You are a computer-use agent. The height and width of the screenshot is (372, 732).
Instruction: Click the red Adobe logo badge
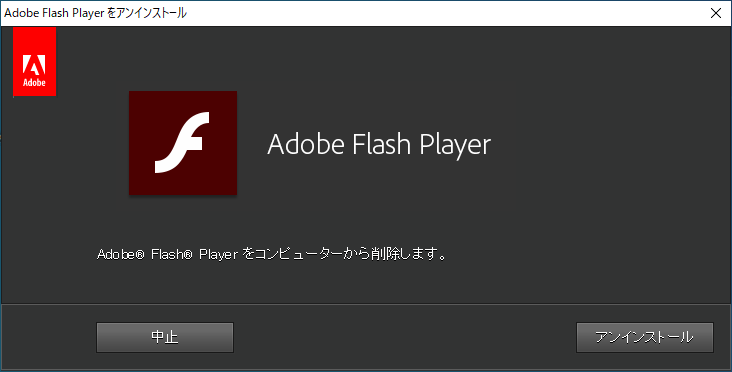35,62
